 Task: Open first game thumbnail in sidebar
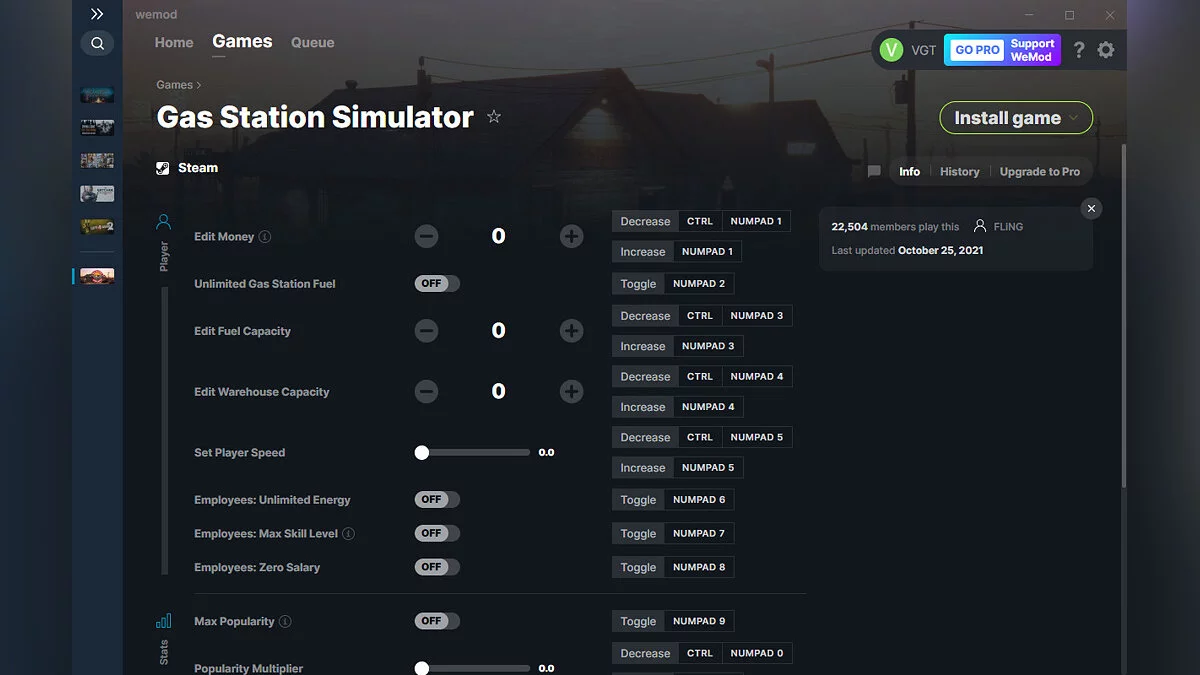97,95
